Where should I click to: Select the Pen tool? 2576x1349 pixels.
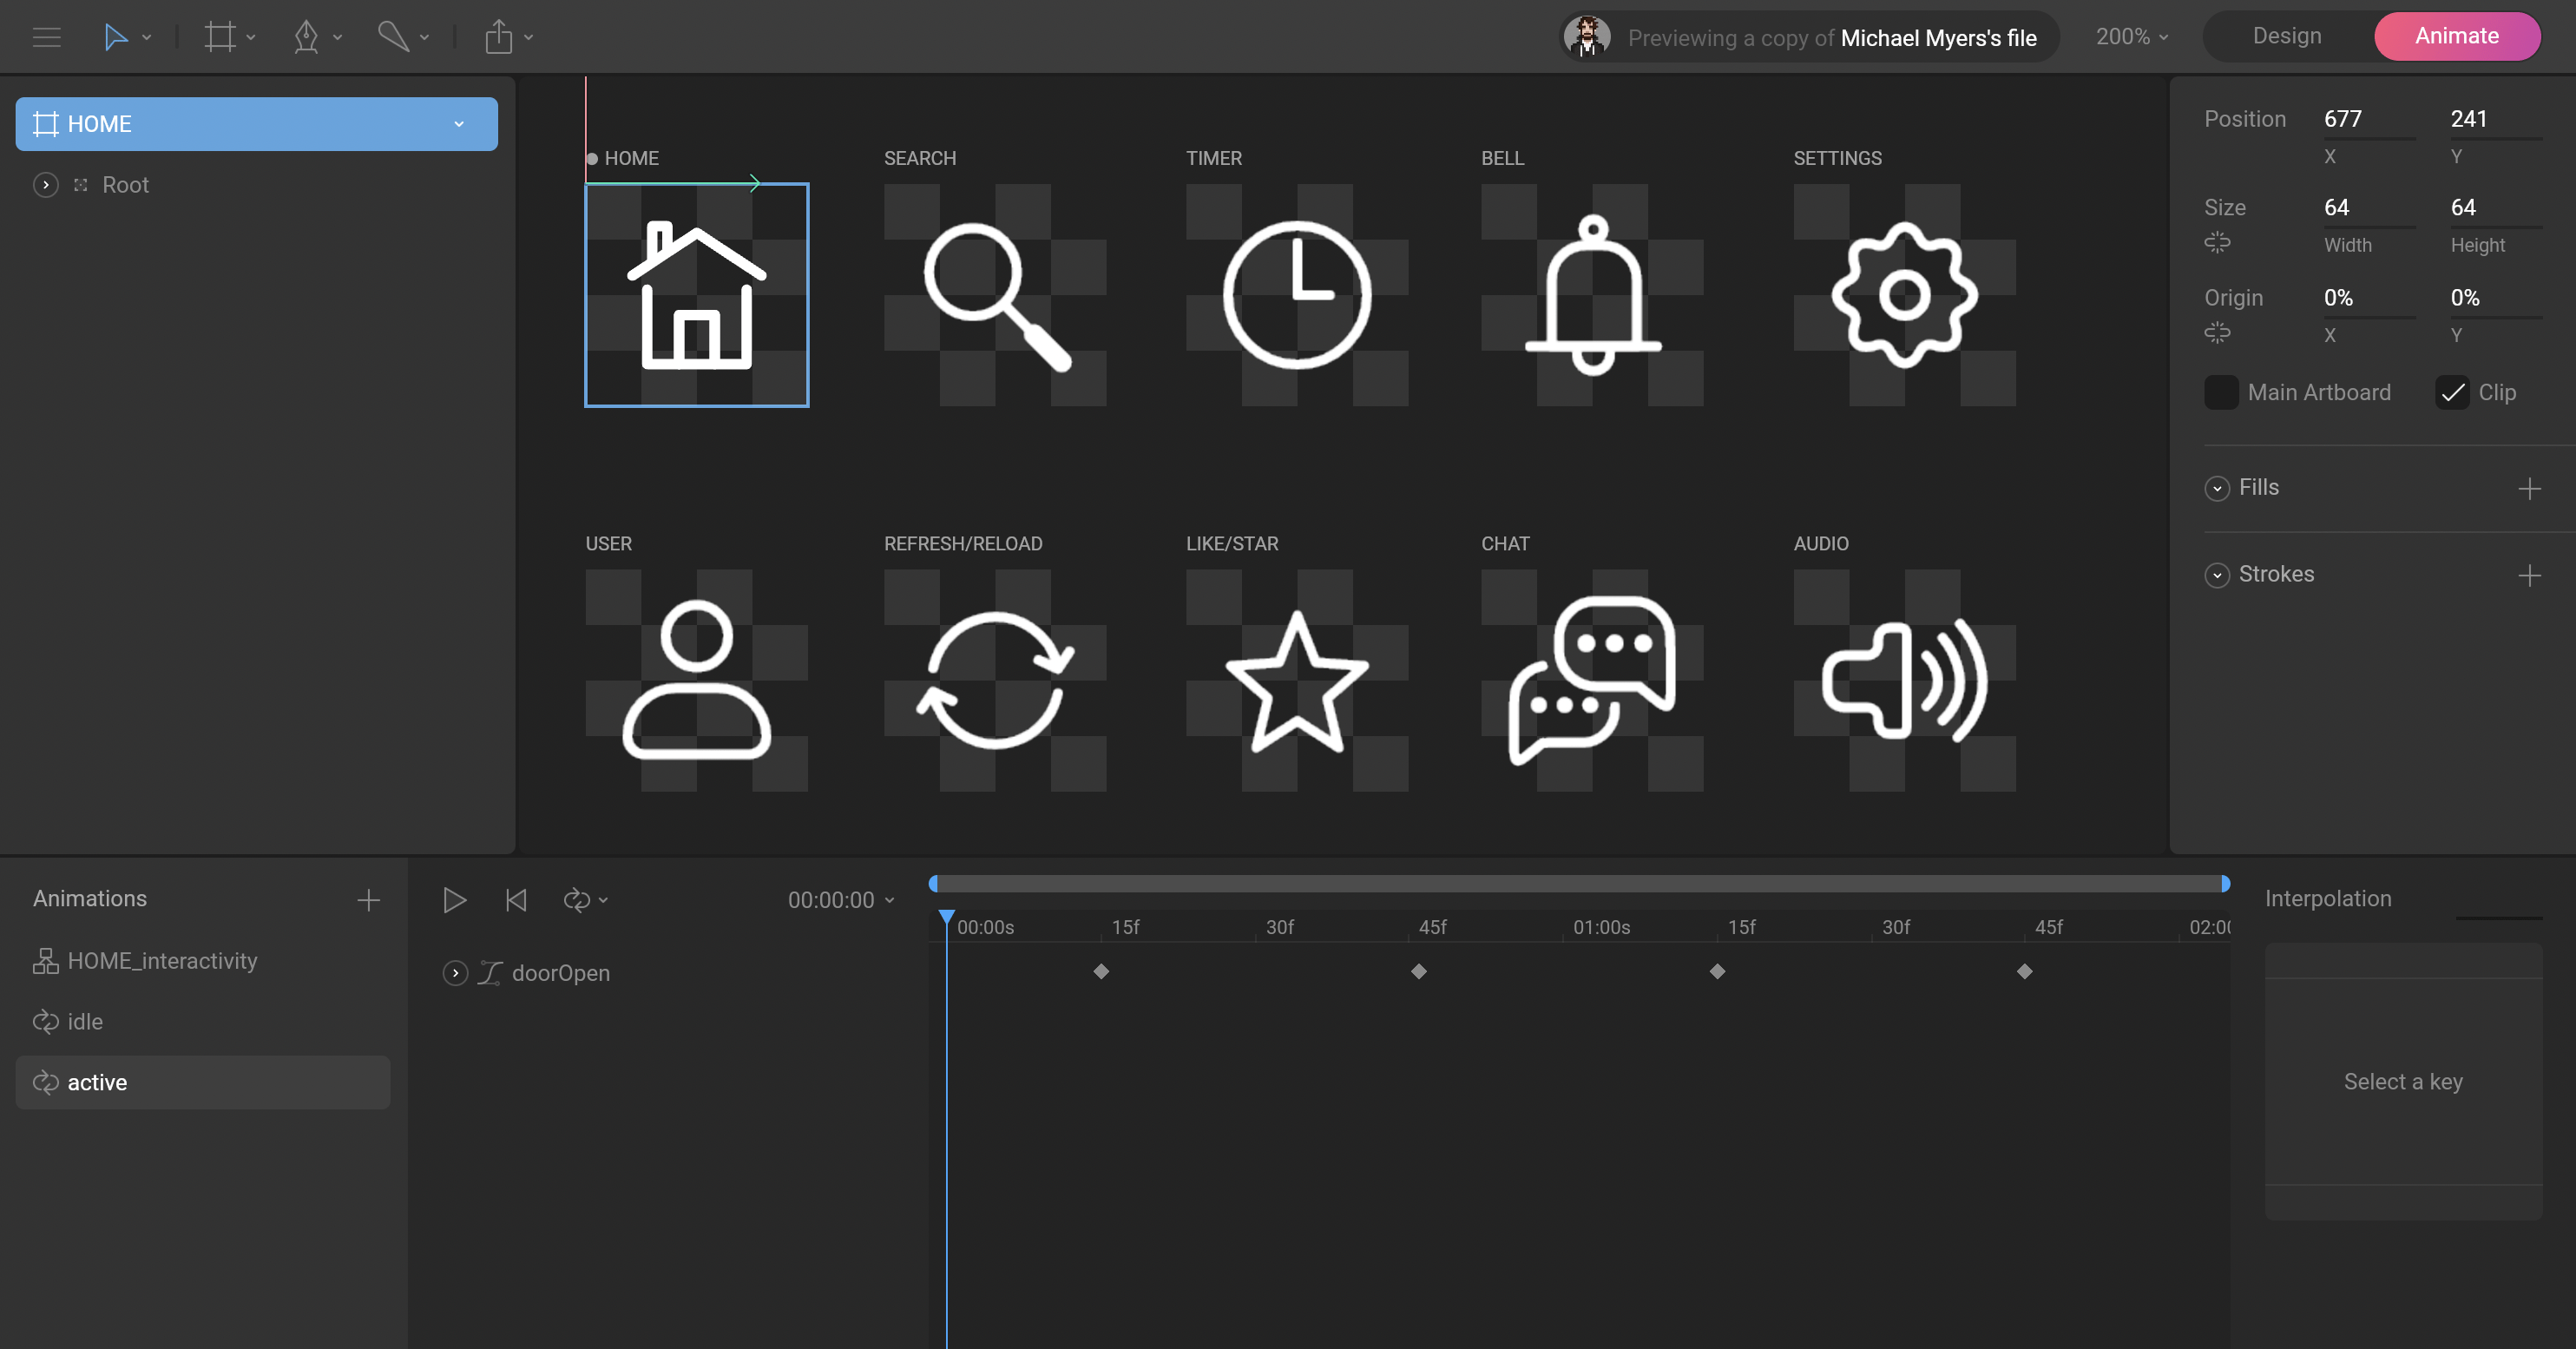pos(306,37)
